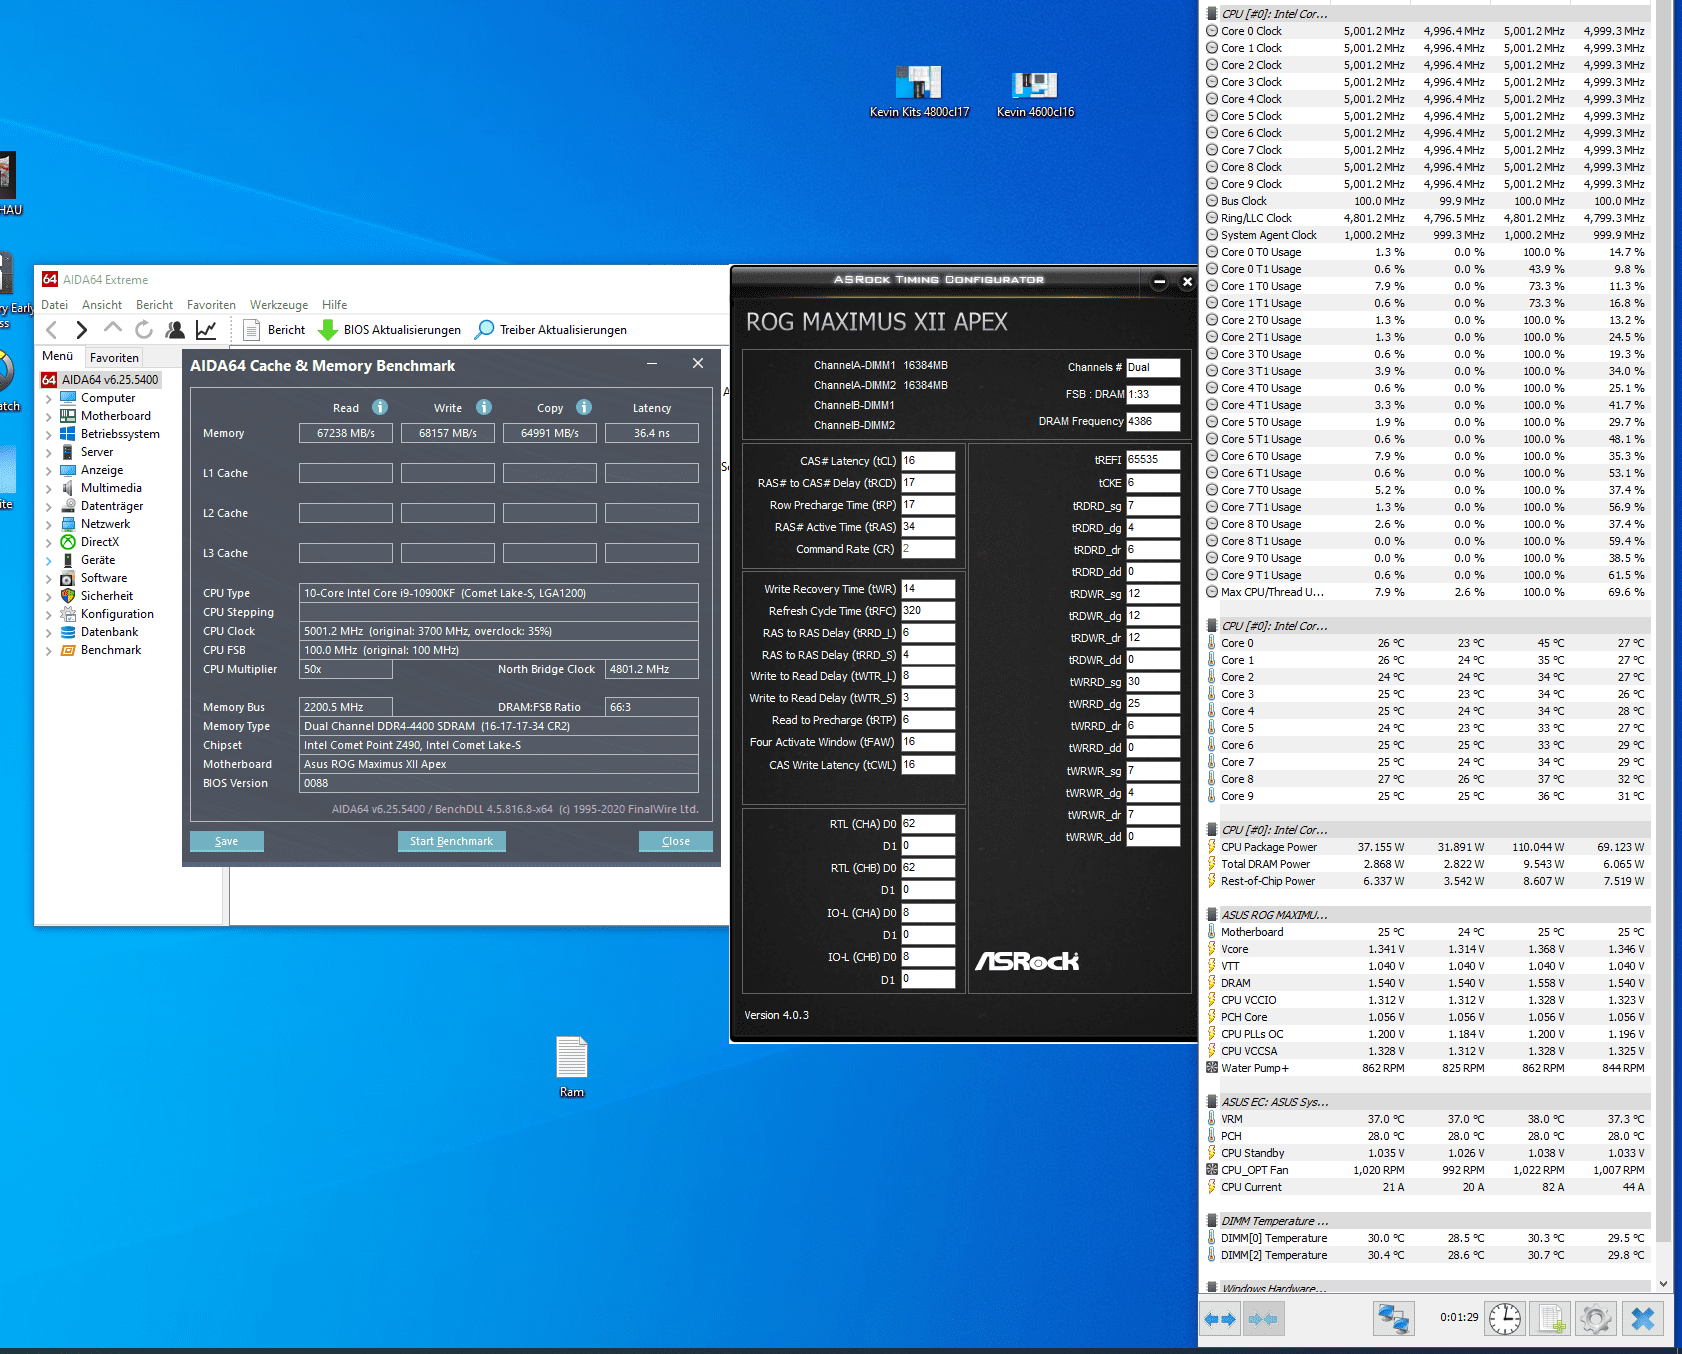This screenshot has height=1354, width=1682.
Task: Click Write info icon in benchmark
Action: click(x=484, y=407)
